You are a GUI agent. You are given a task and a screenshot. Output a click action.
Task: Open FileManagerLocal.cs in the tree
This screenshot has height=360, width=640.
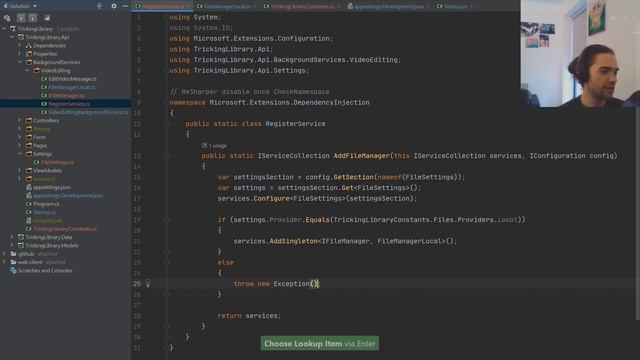tap(71, 87)
